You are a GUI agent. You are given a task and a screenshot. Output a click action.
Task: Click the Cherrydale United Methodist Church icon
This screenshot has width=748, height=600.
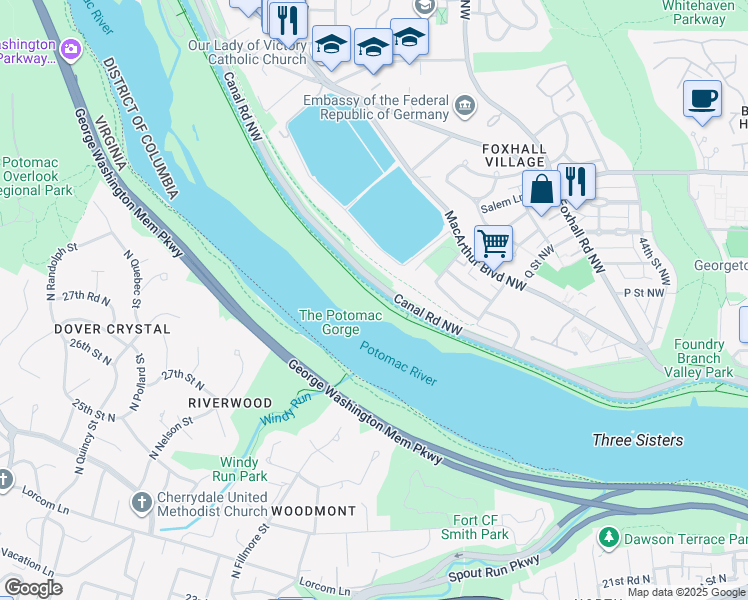point(141,503)
